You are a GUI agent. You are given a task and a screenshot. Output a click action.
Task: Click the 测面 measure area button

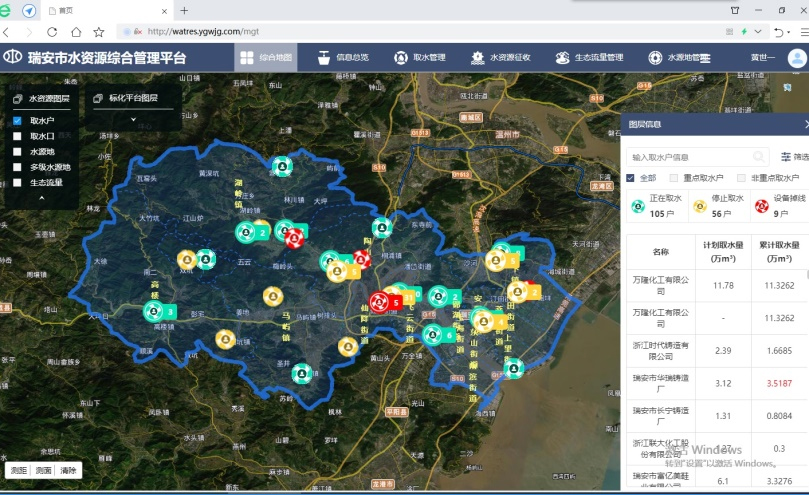coord(43,470)
